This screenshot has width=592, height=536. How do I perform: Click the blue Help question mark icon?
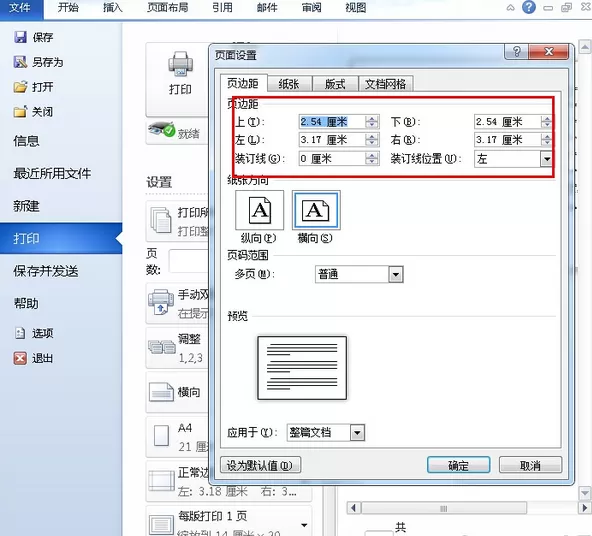tap(529, 7)
